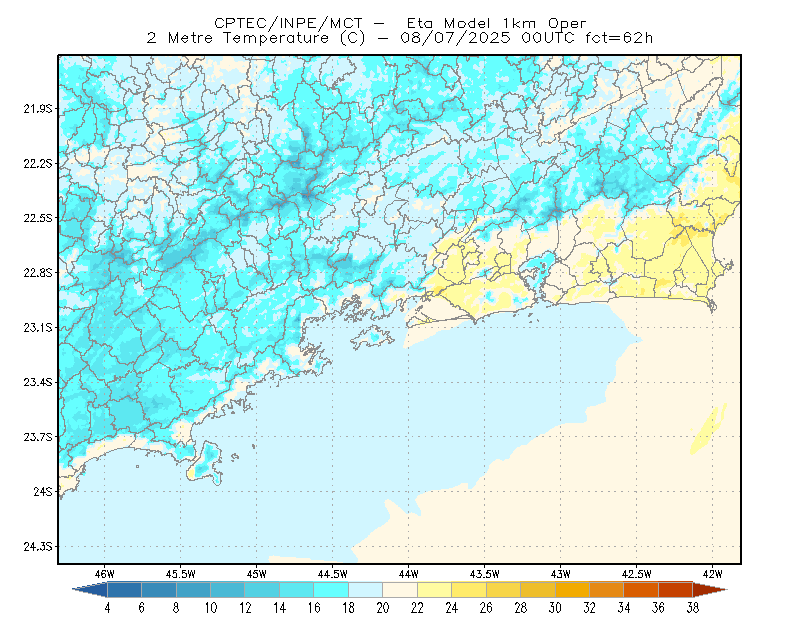This screenshot has height=618, width=800.
Task: Click the 24S latitude axis label
Action: [43, 491]
